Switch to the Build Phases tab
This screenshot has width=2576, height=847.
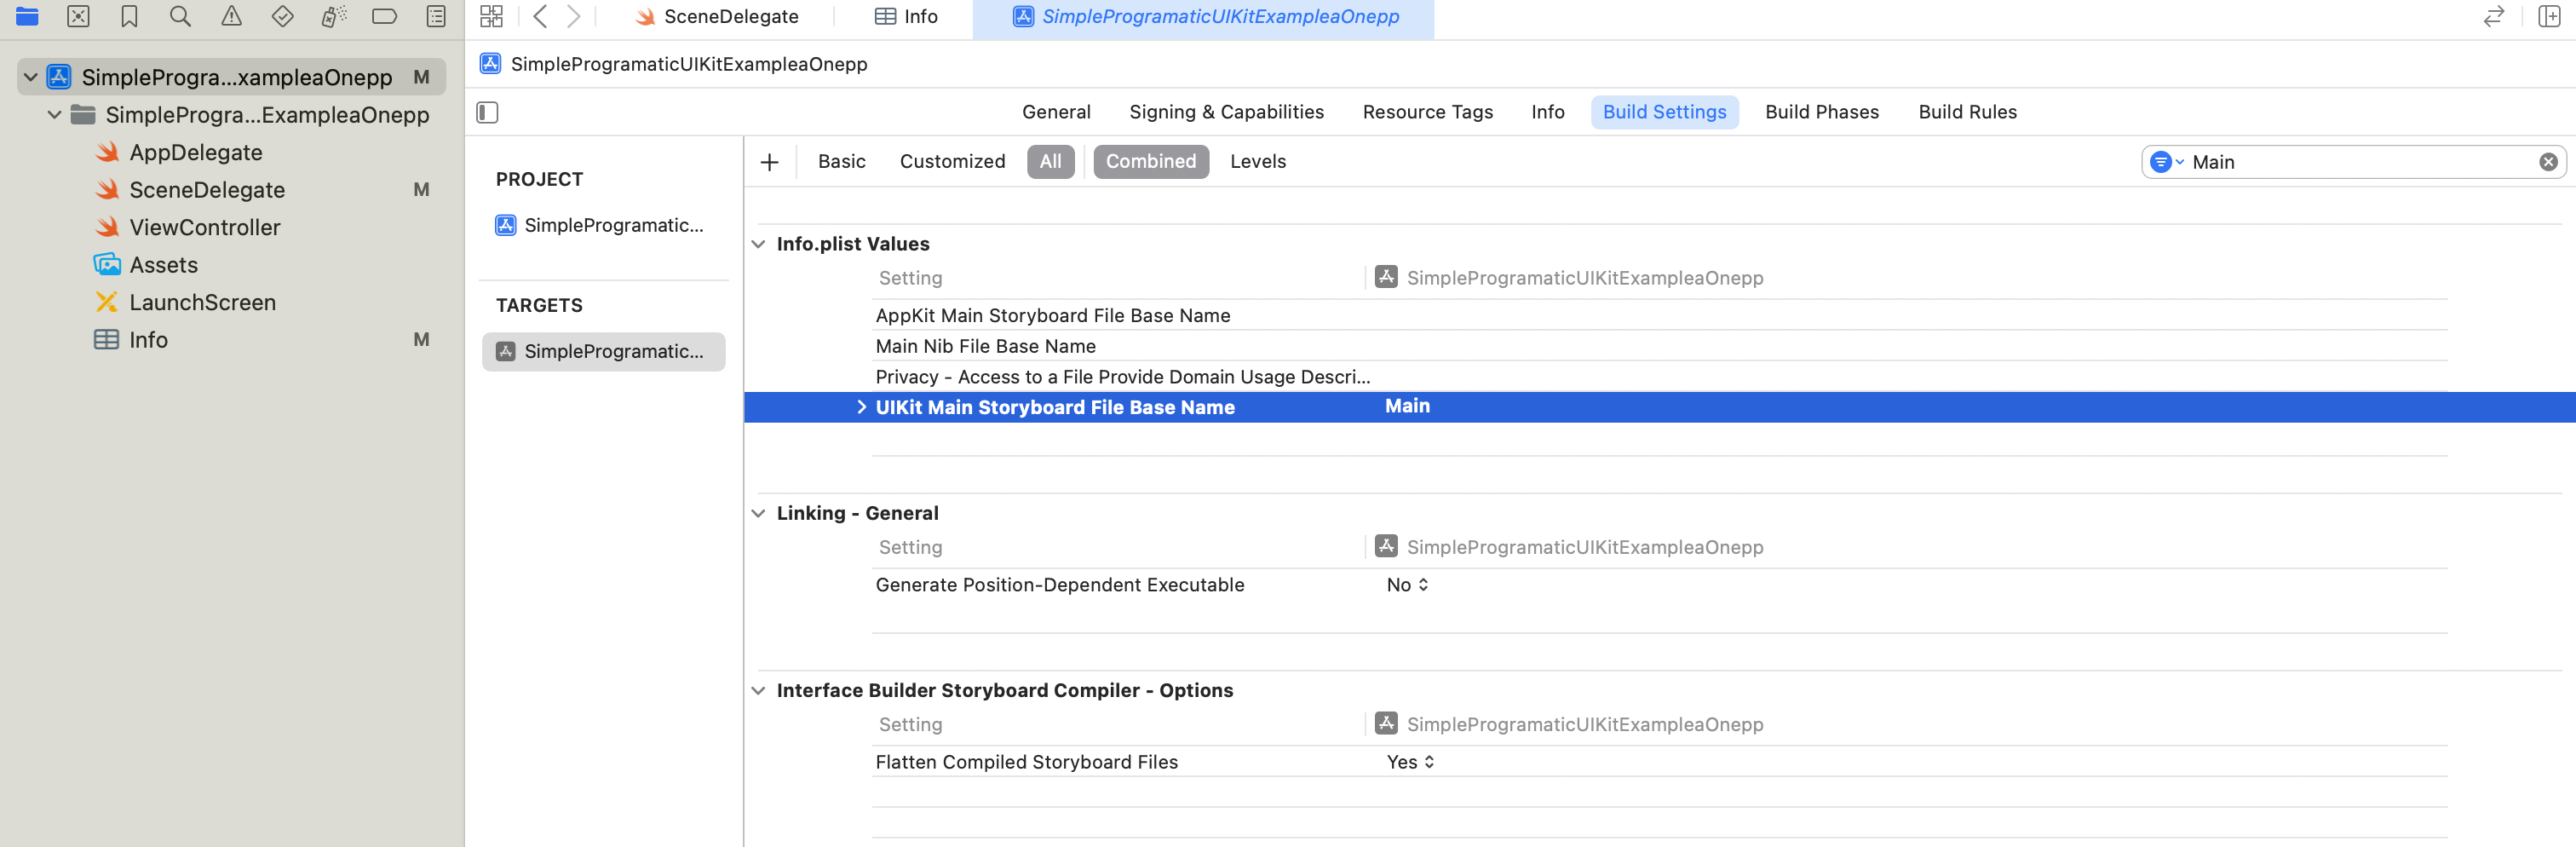[x=1821, y=112]
